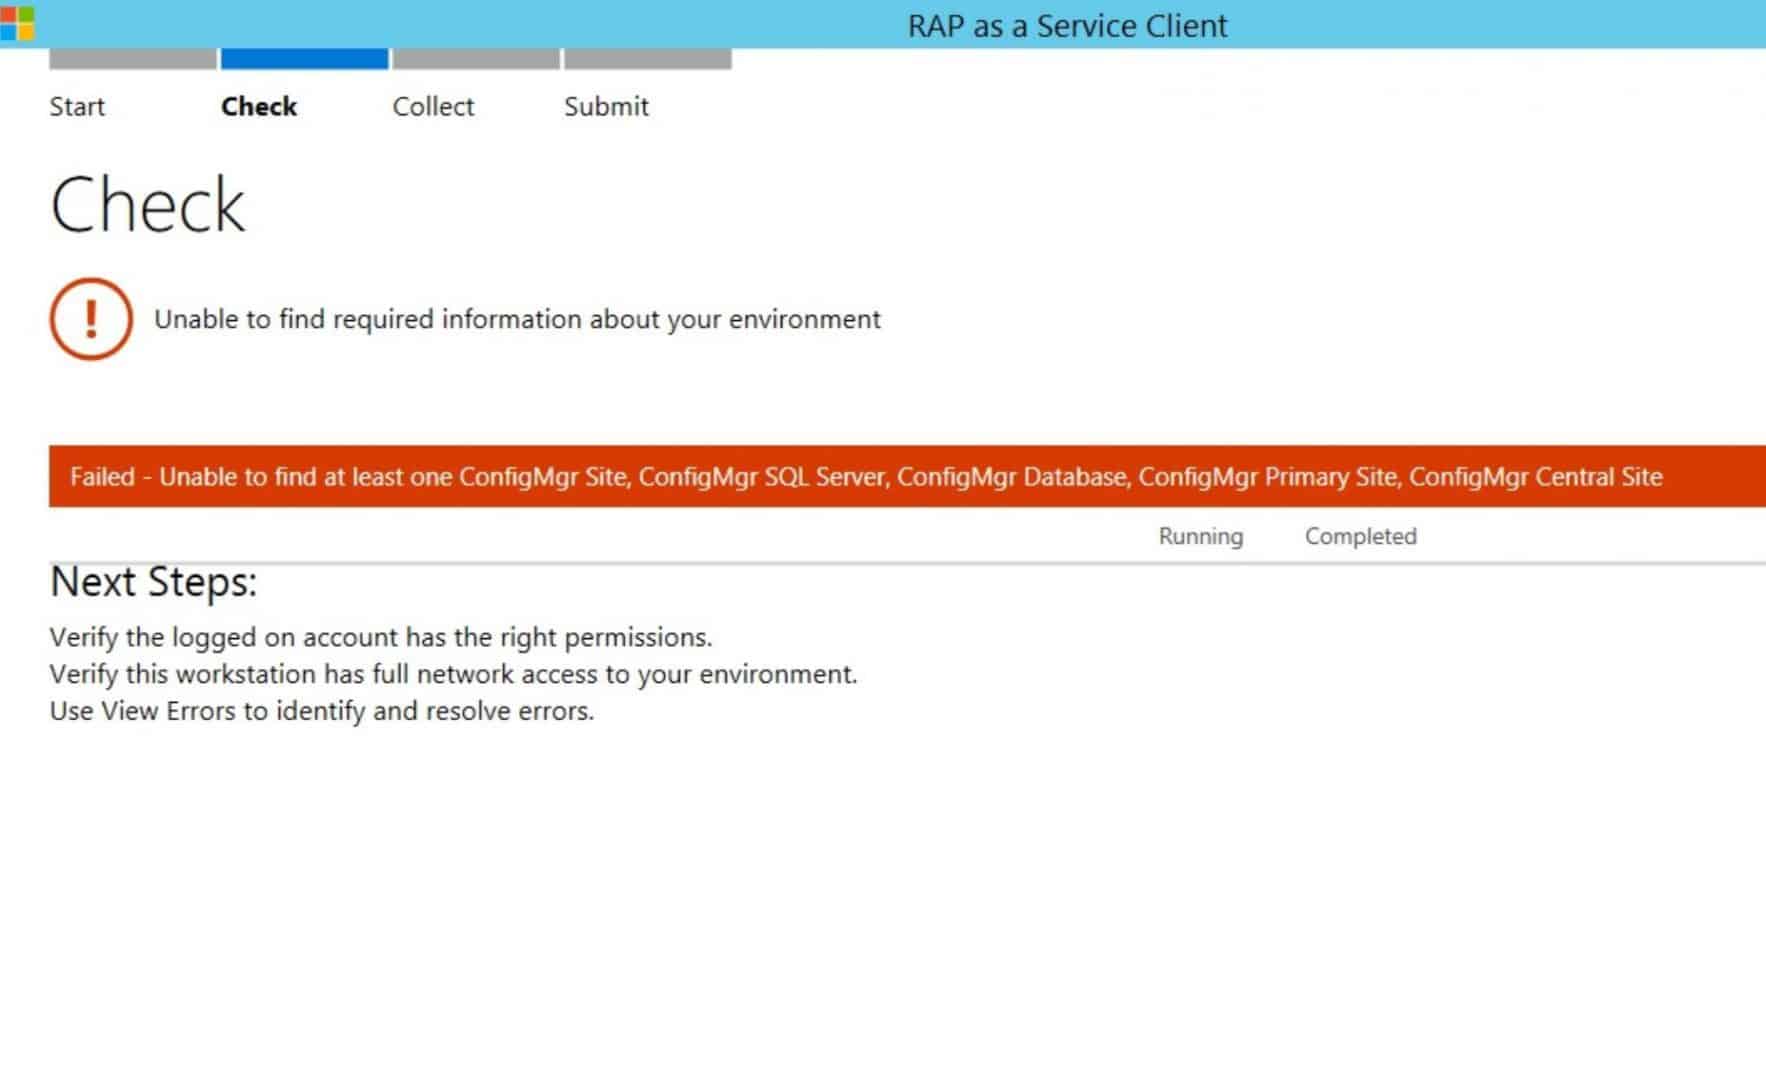Select the red Failed ConfigMgr error banner

[x=907, y=476]
